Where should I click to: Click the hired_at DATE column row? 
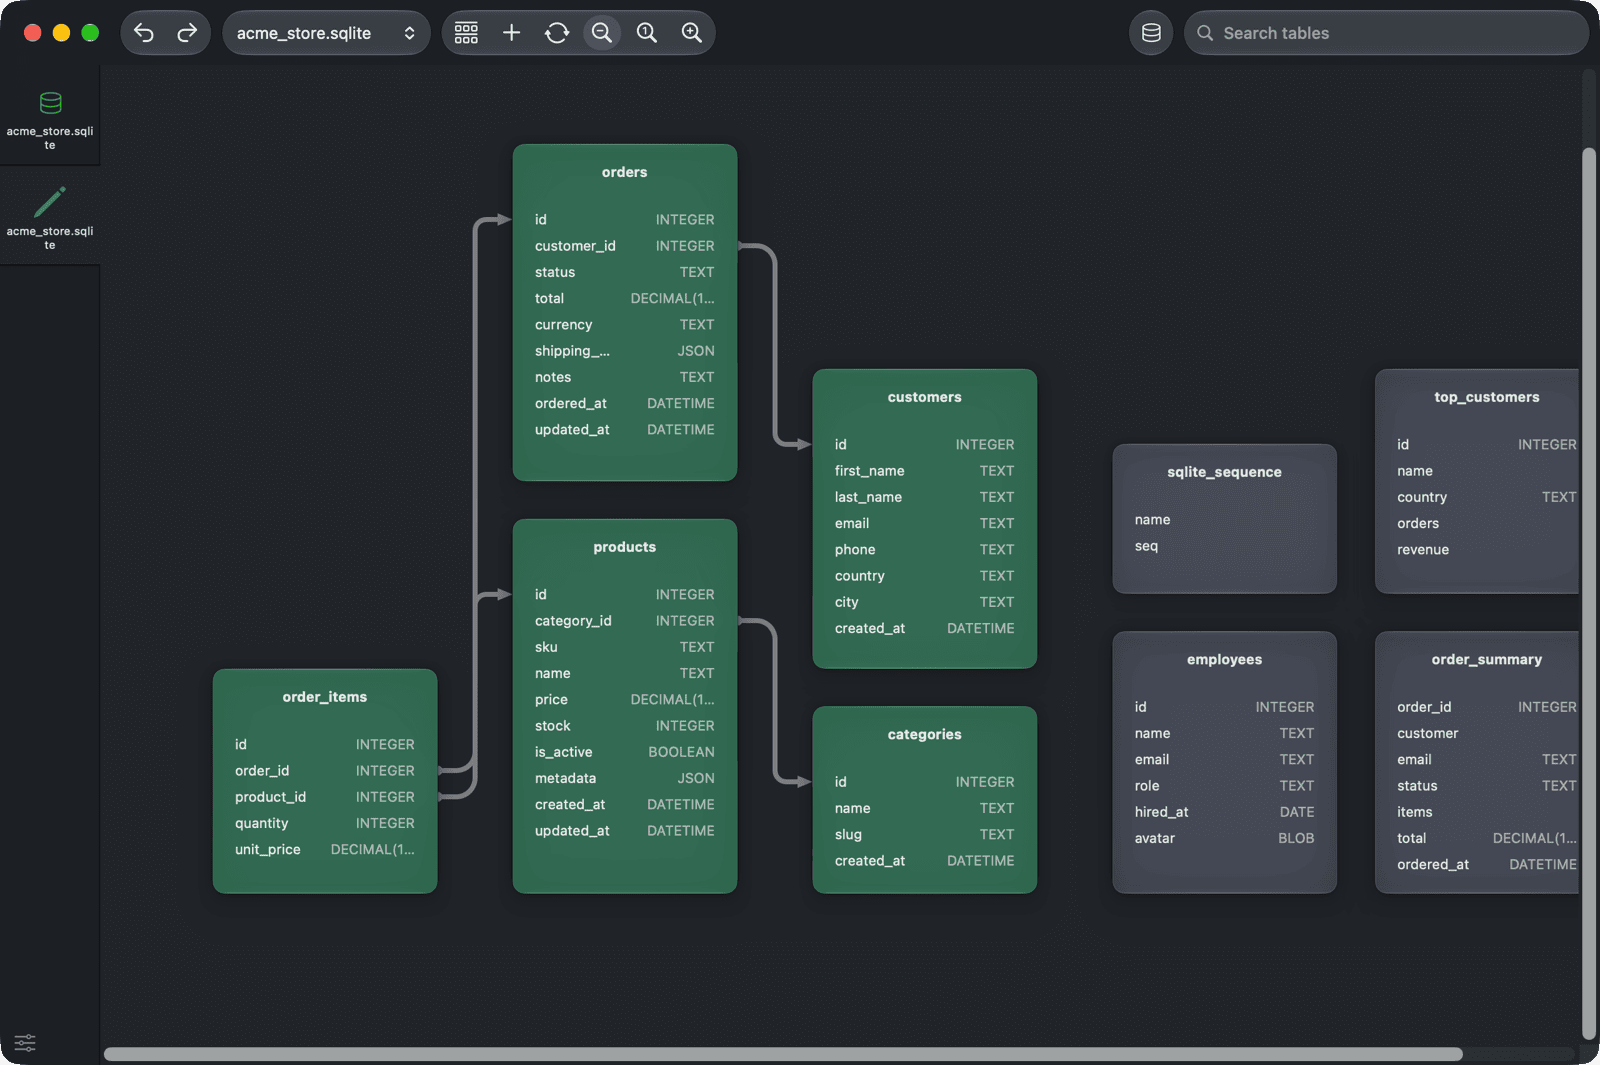[1225, 812]
